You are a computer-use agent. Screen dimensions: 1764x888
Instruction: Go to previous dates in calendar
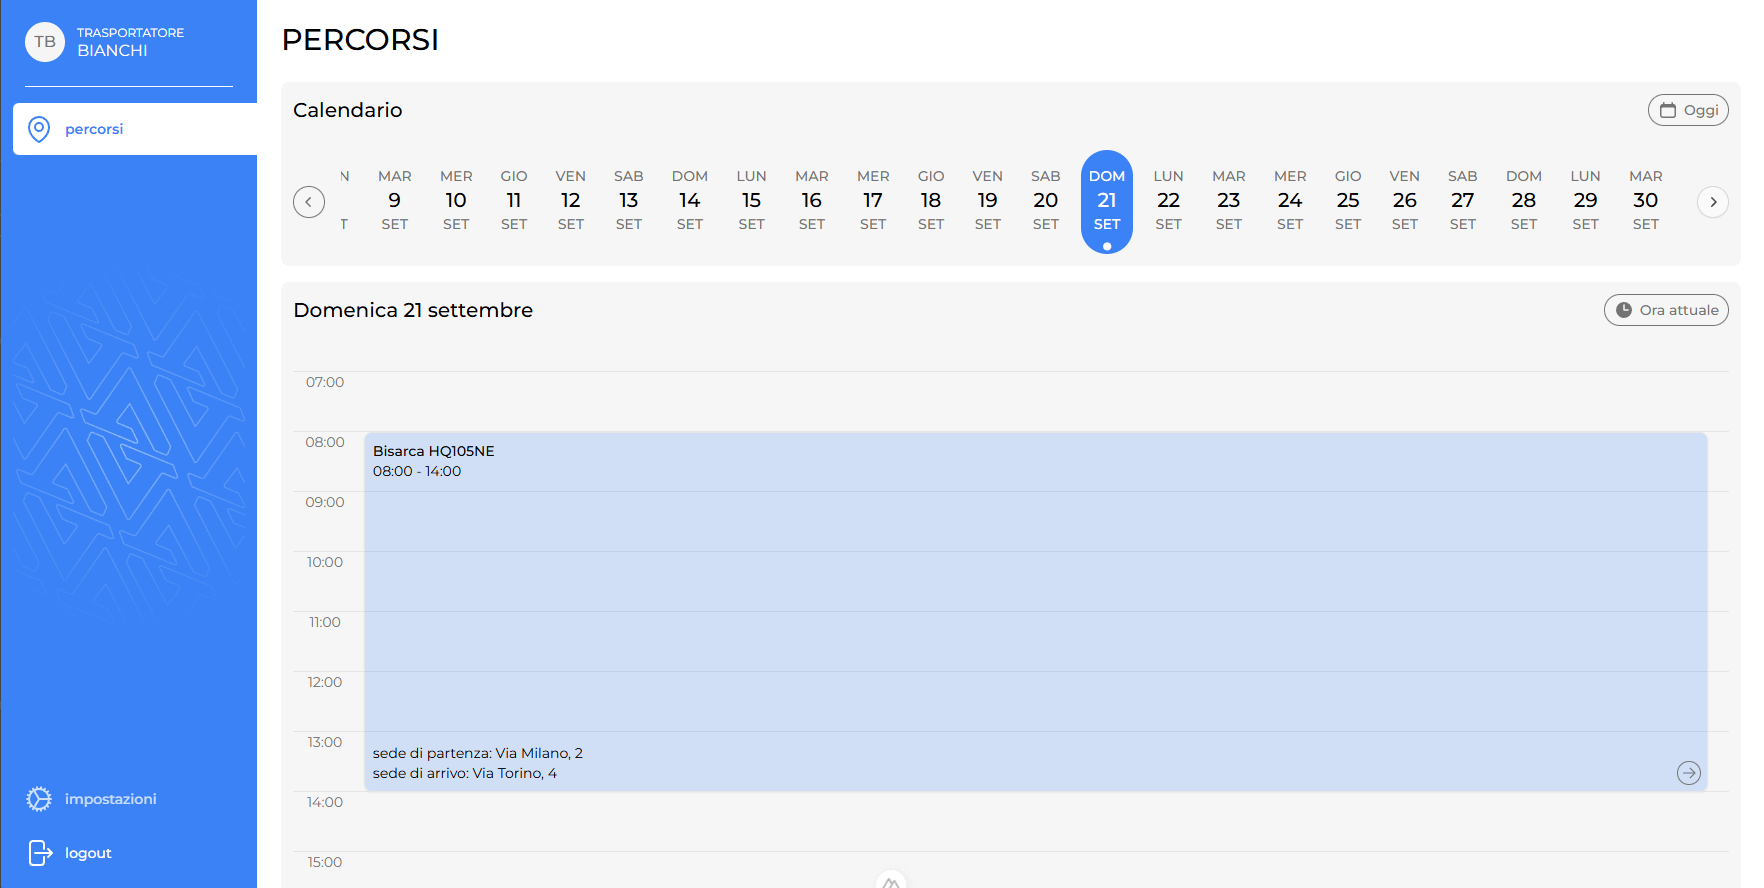coord(309,202)
